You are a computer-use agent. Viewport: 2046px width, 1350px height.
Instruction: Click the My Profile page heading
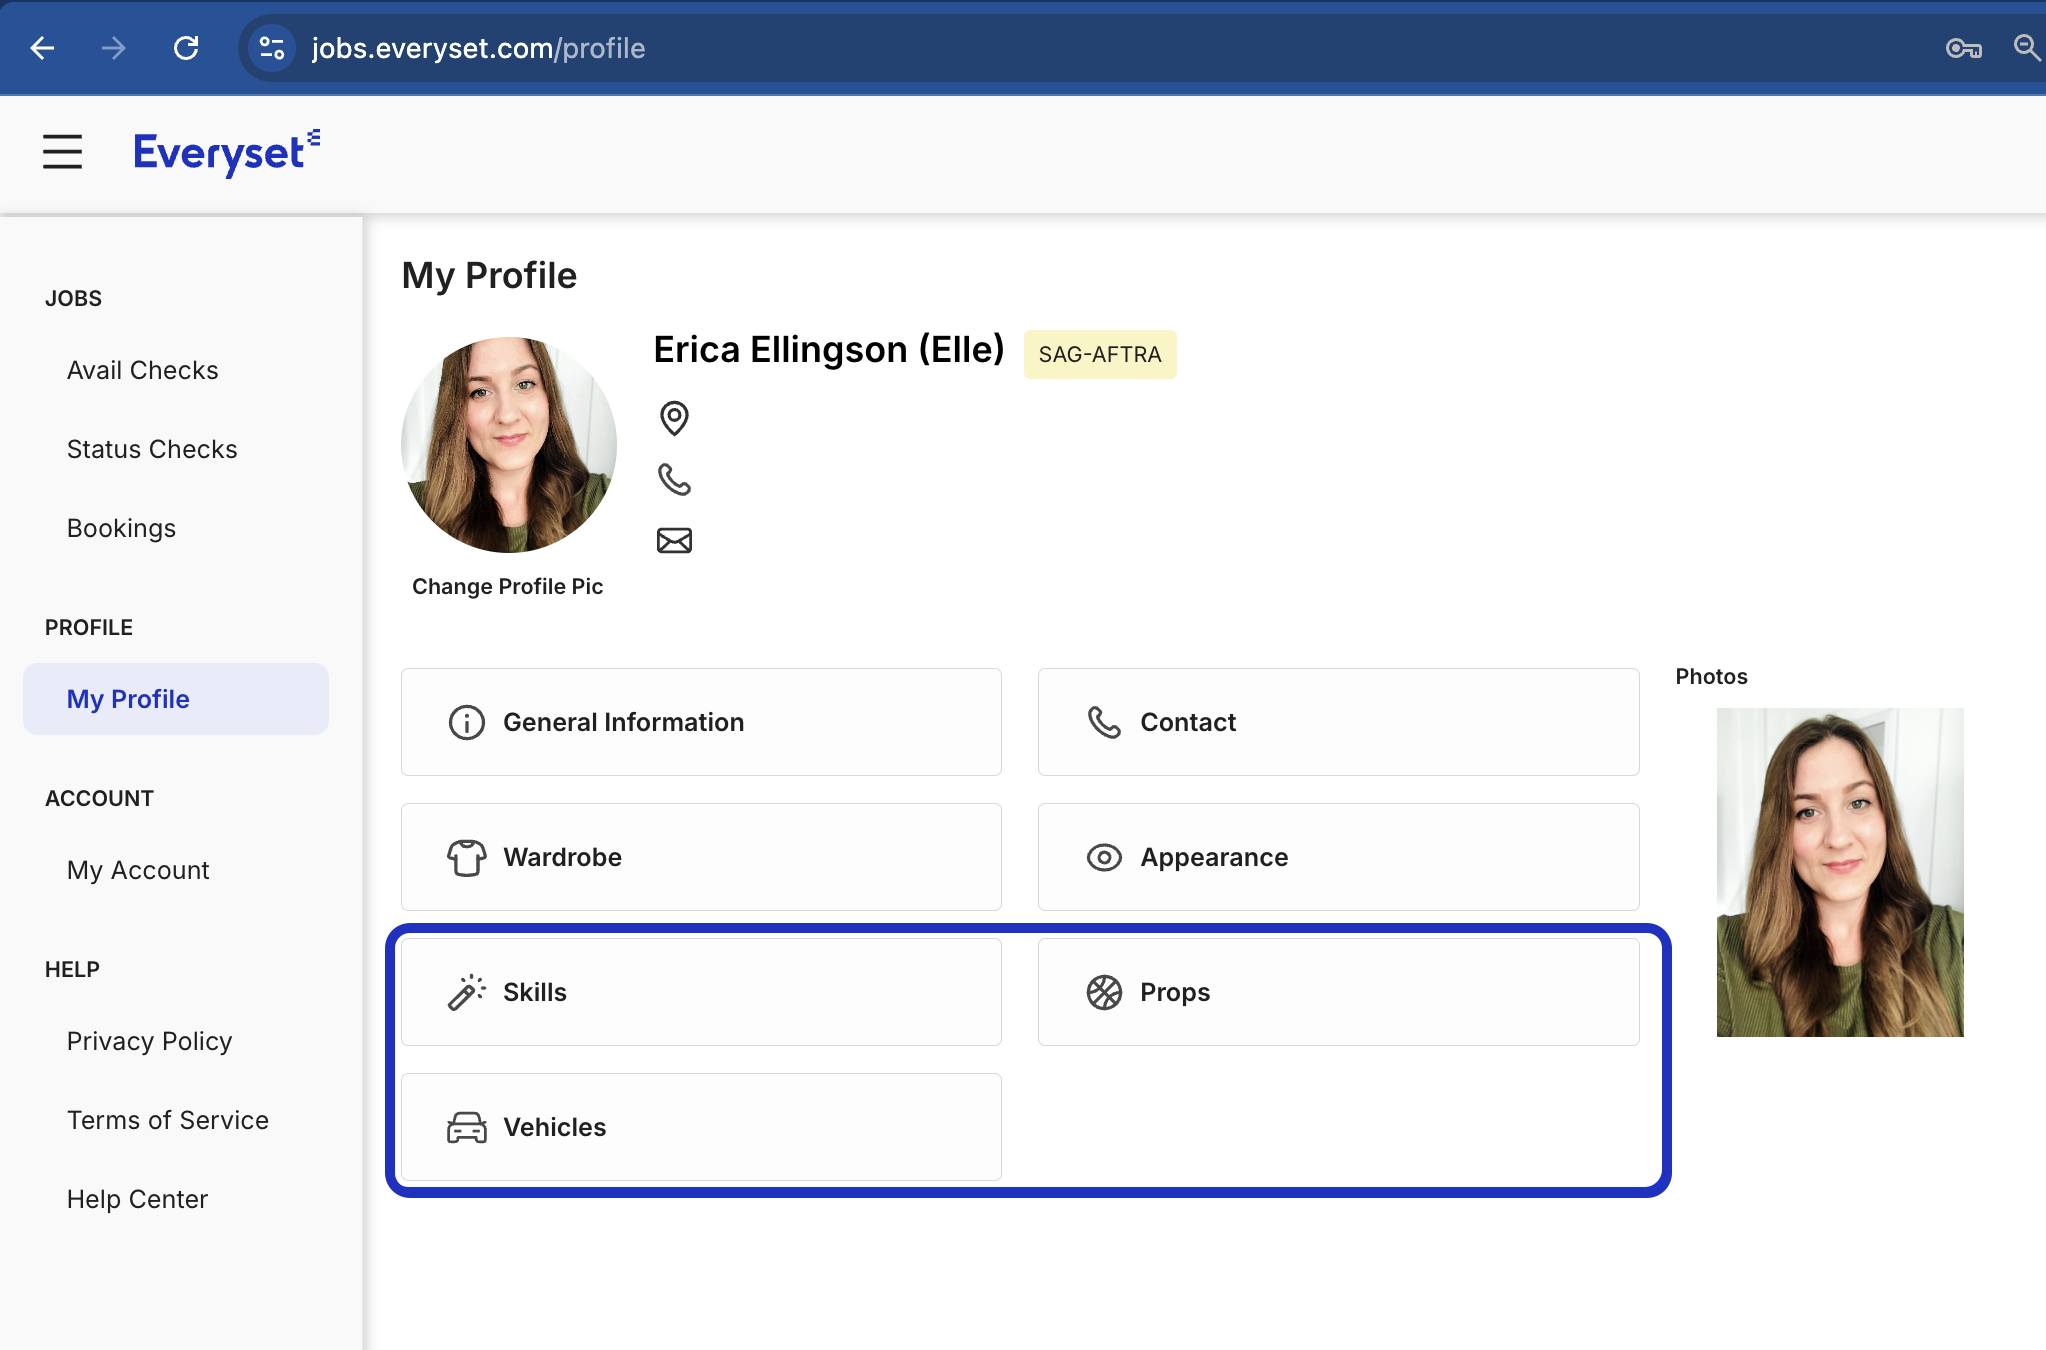[x=489, y=275]
